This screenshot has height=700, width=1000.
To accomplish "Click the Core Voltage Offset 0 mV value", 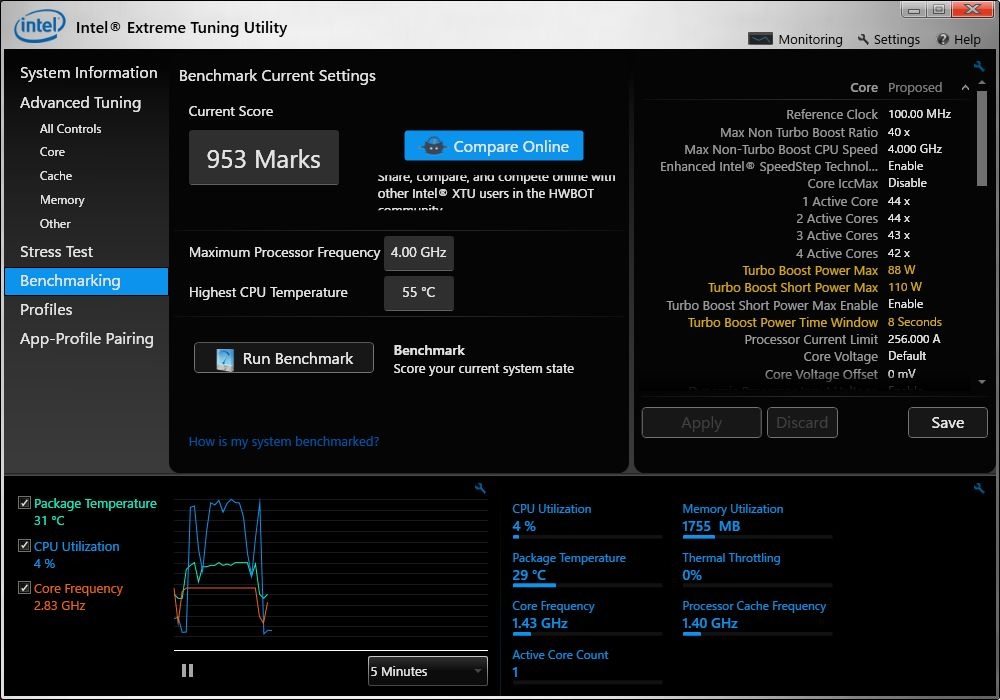I will [901, 374].
